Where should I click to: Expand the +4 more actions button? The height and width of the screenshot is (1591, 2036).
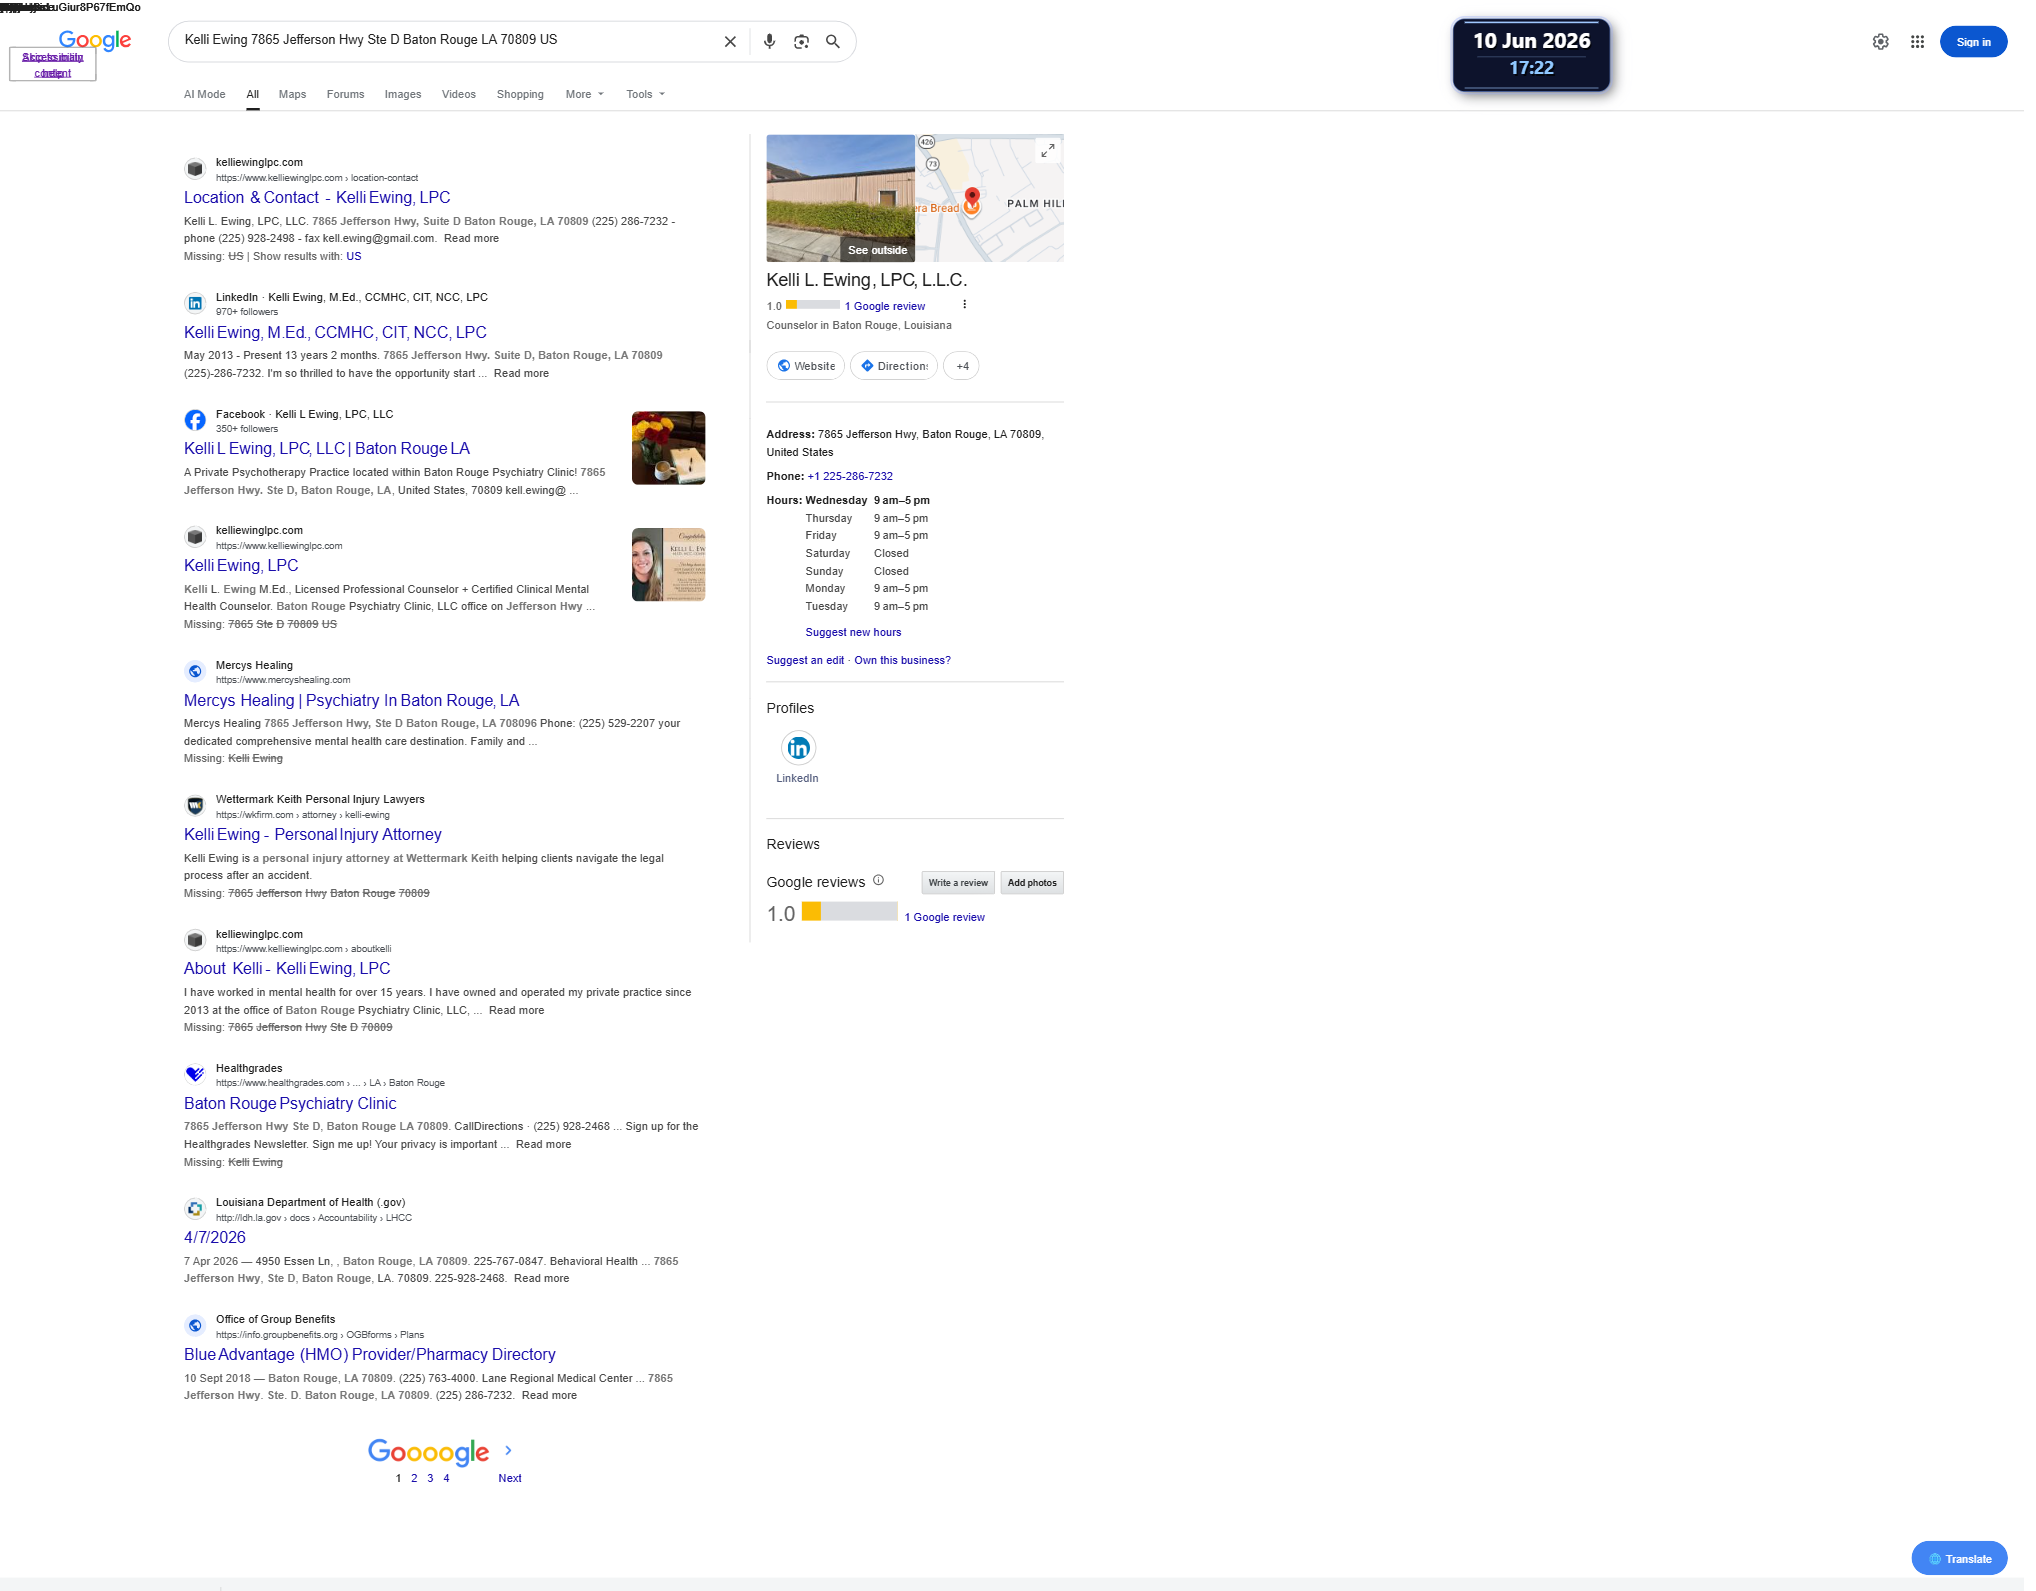[962, 366]
